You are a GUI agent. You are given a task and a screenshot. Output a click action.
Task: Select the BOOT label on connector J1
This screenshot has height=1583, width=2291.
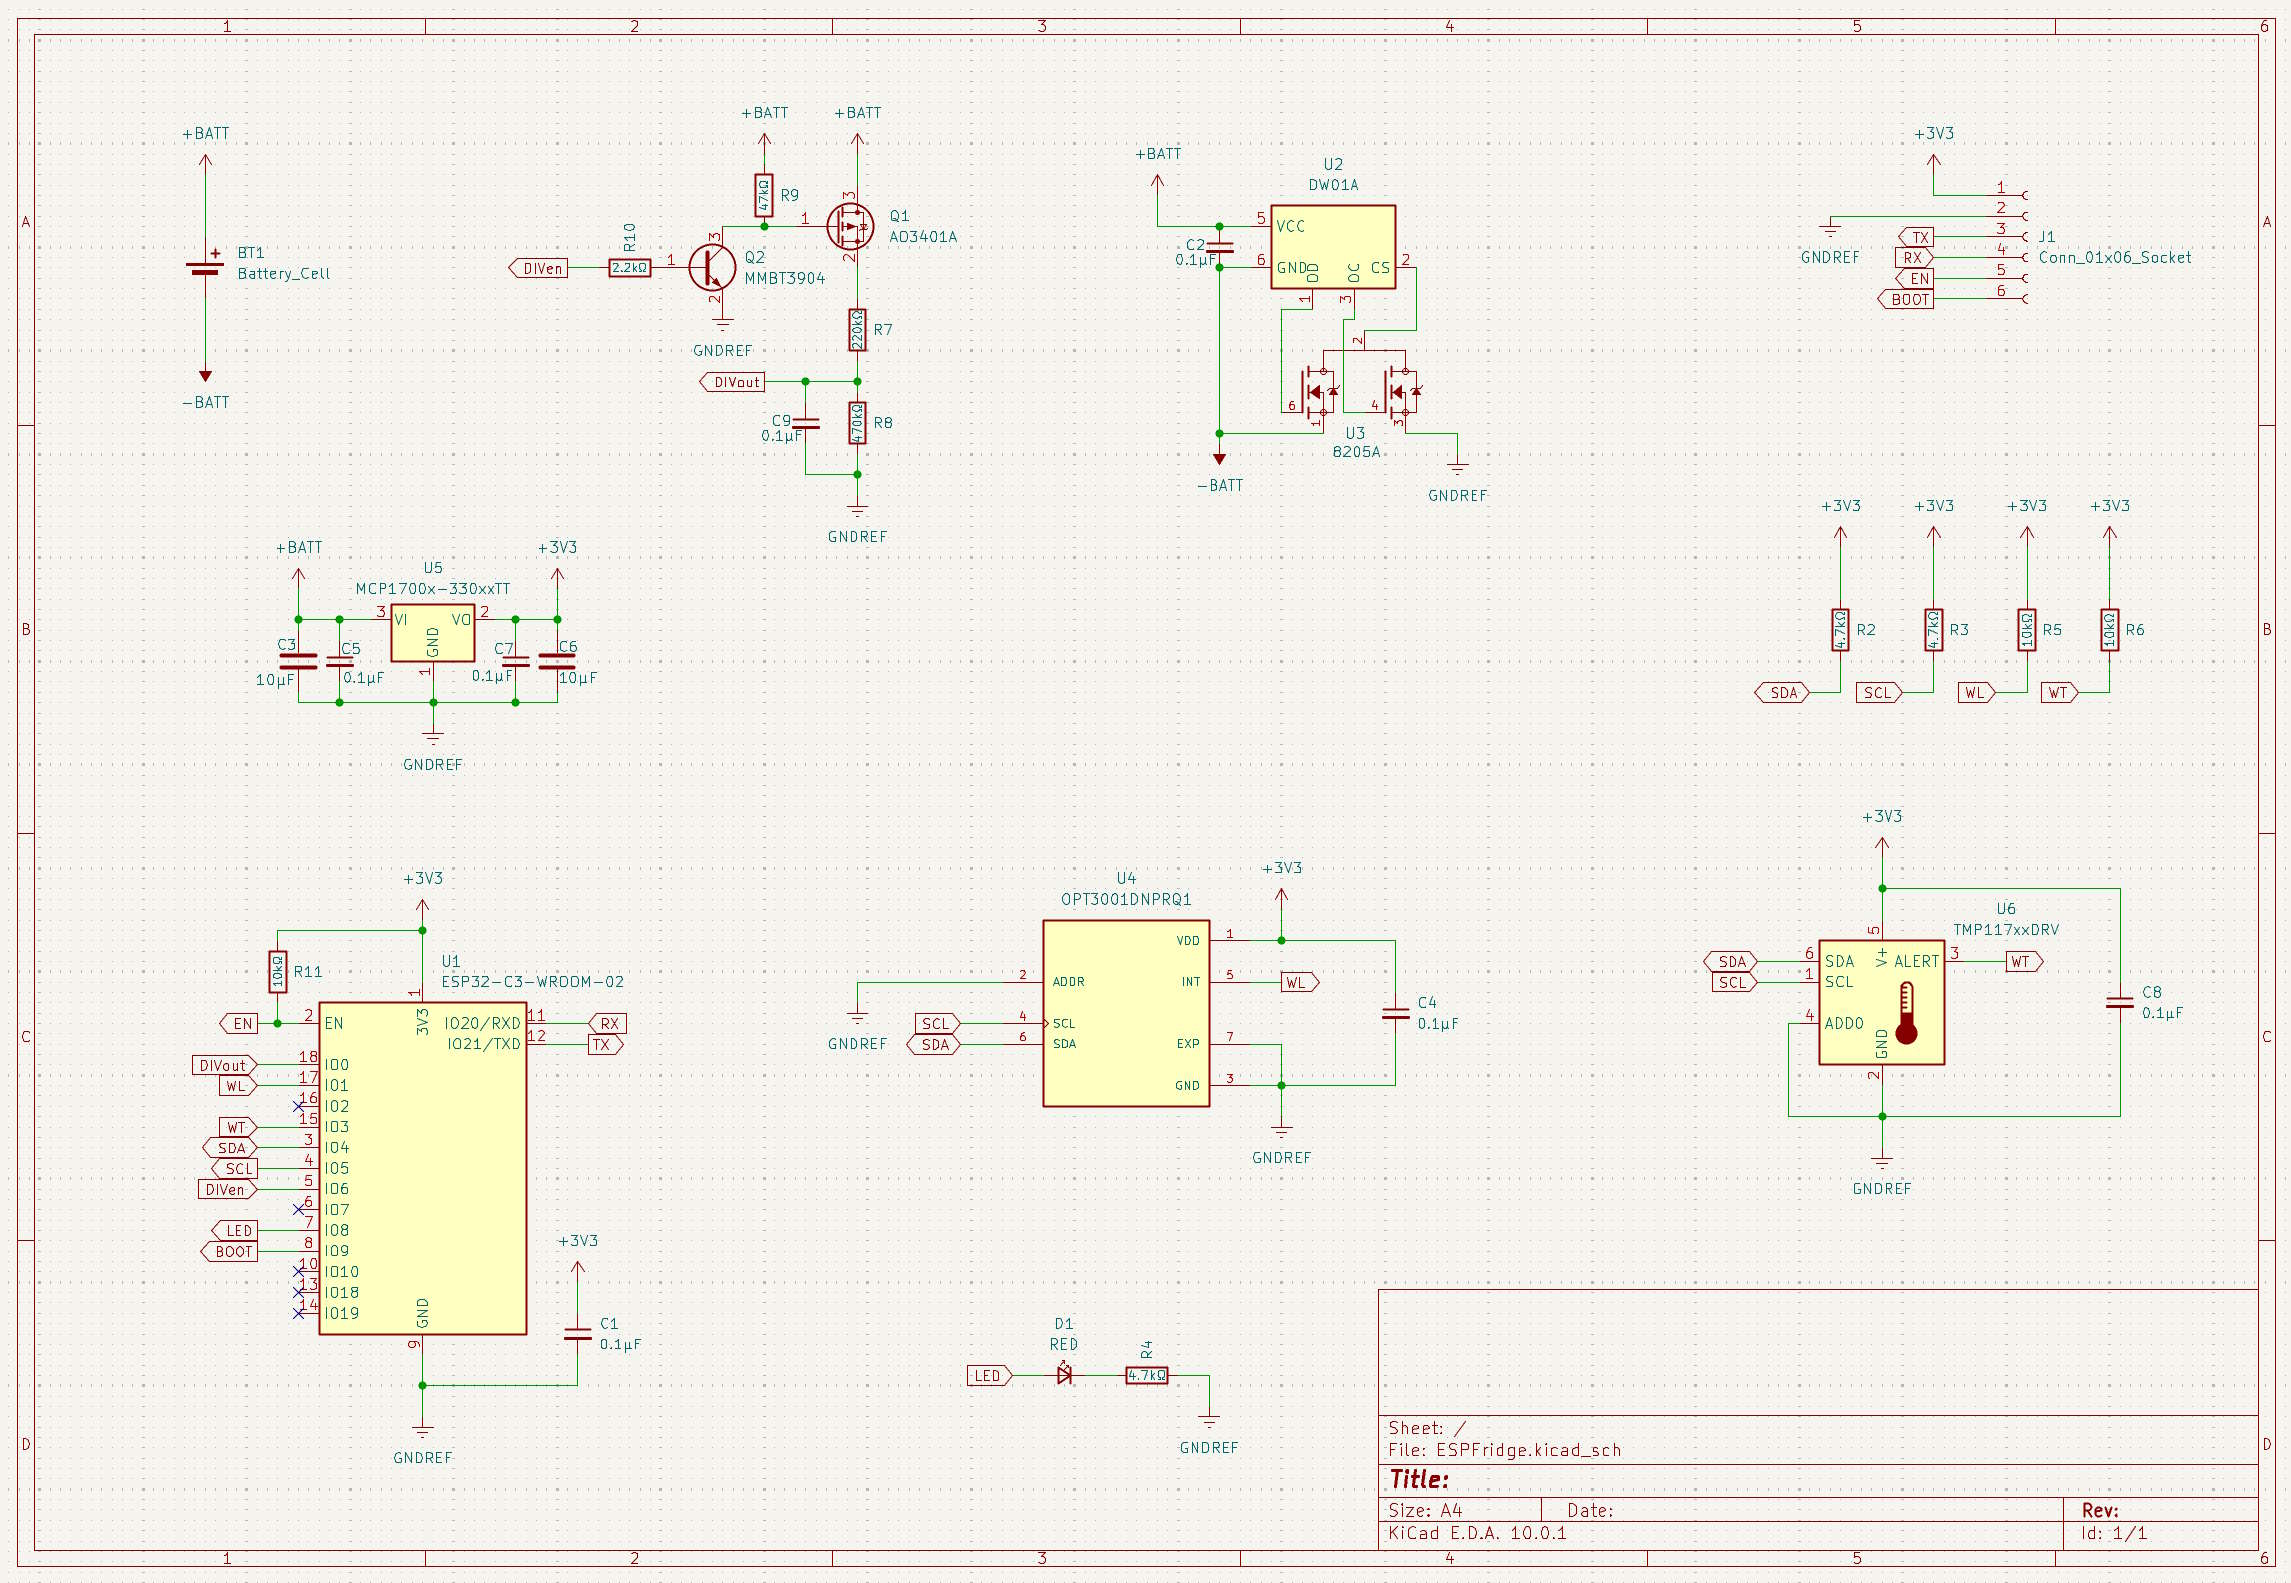[1906, 299]
